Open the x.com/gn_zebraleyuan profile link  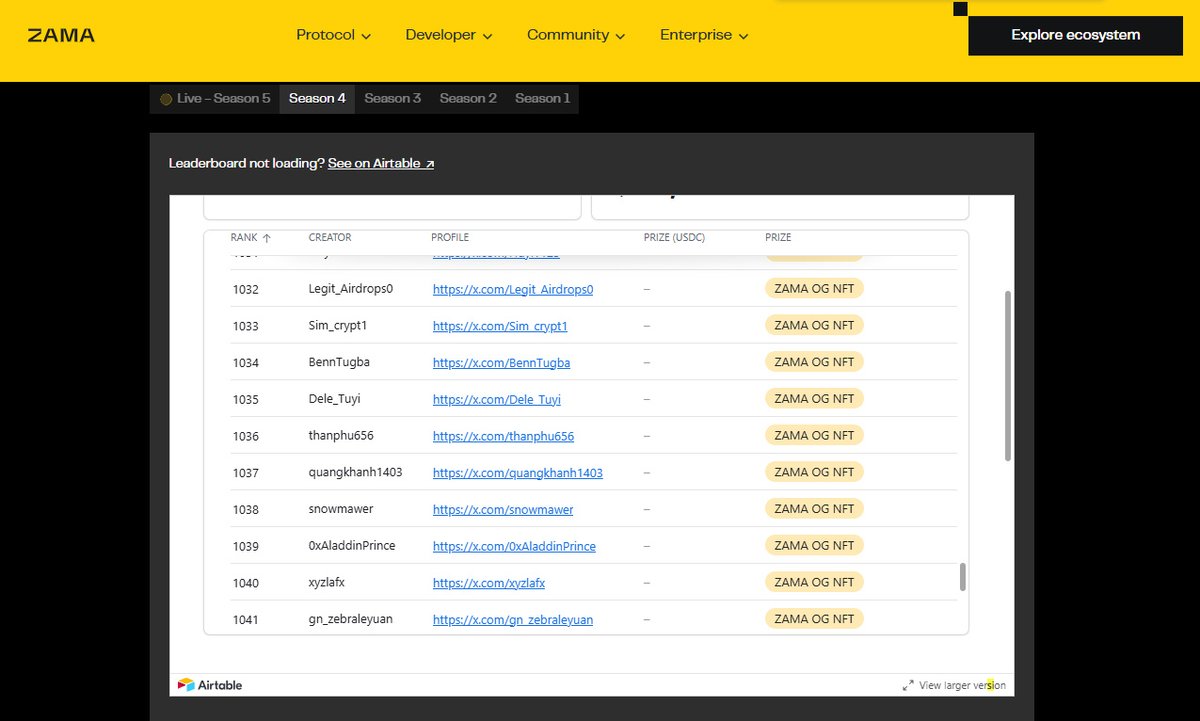click(x=513, y=620)
